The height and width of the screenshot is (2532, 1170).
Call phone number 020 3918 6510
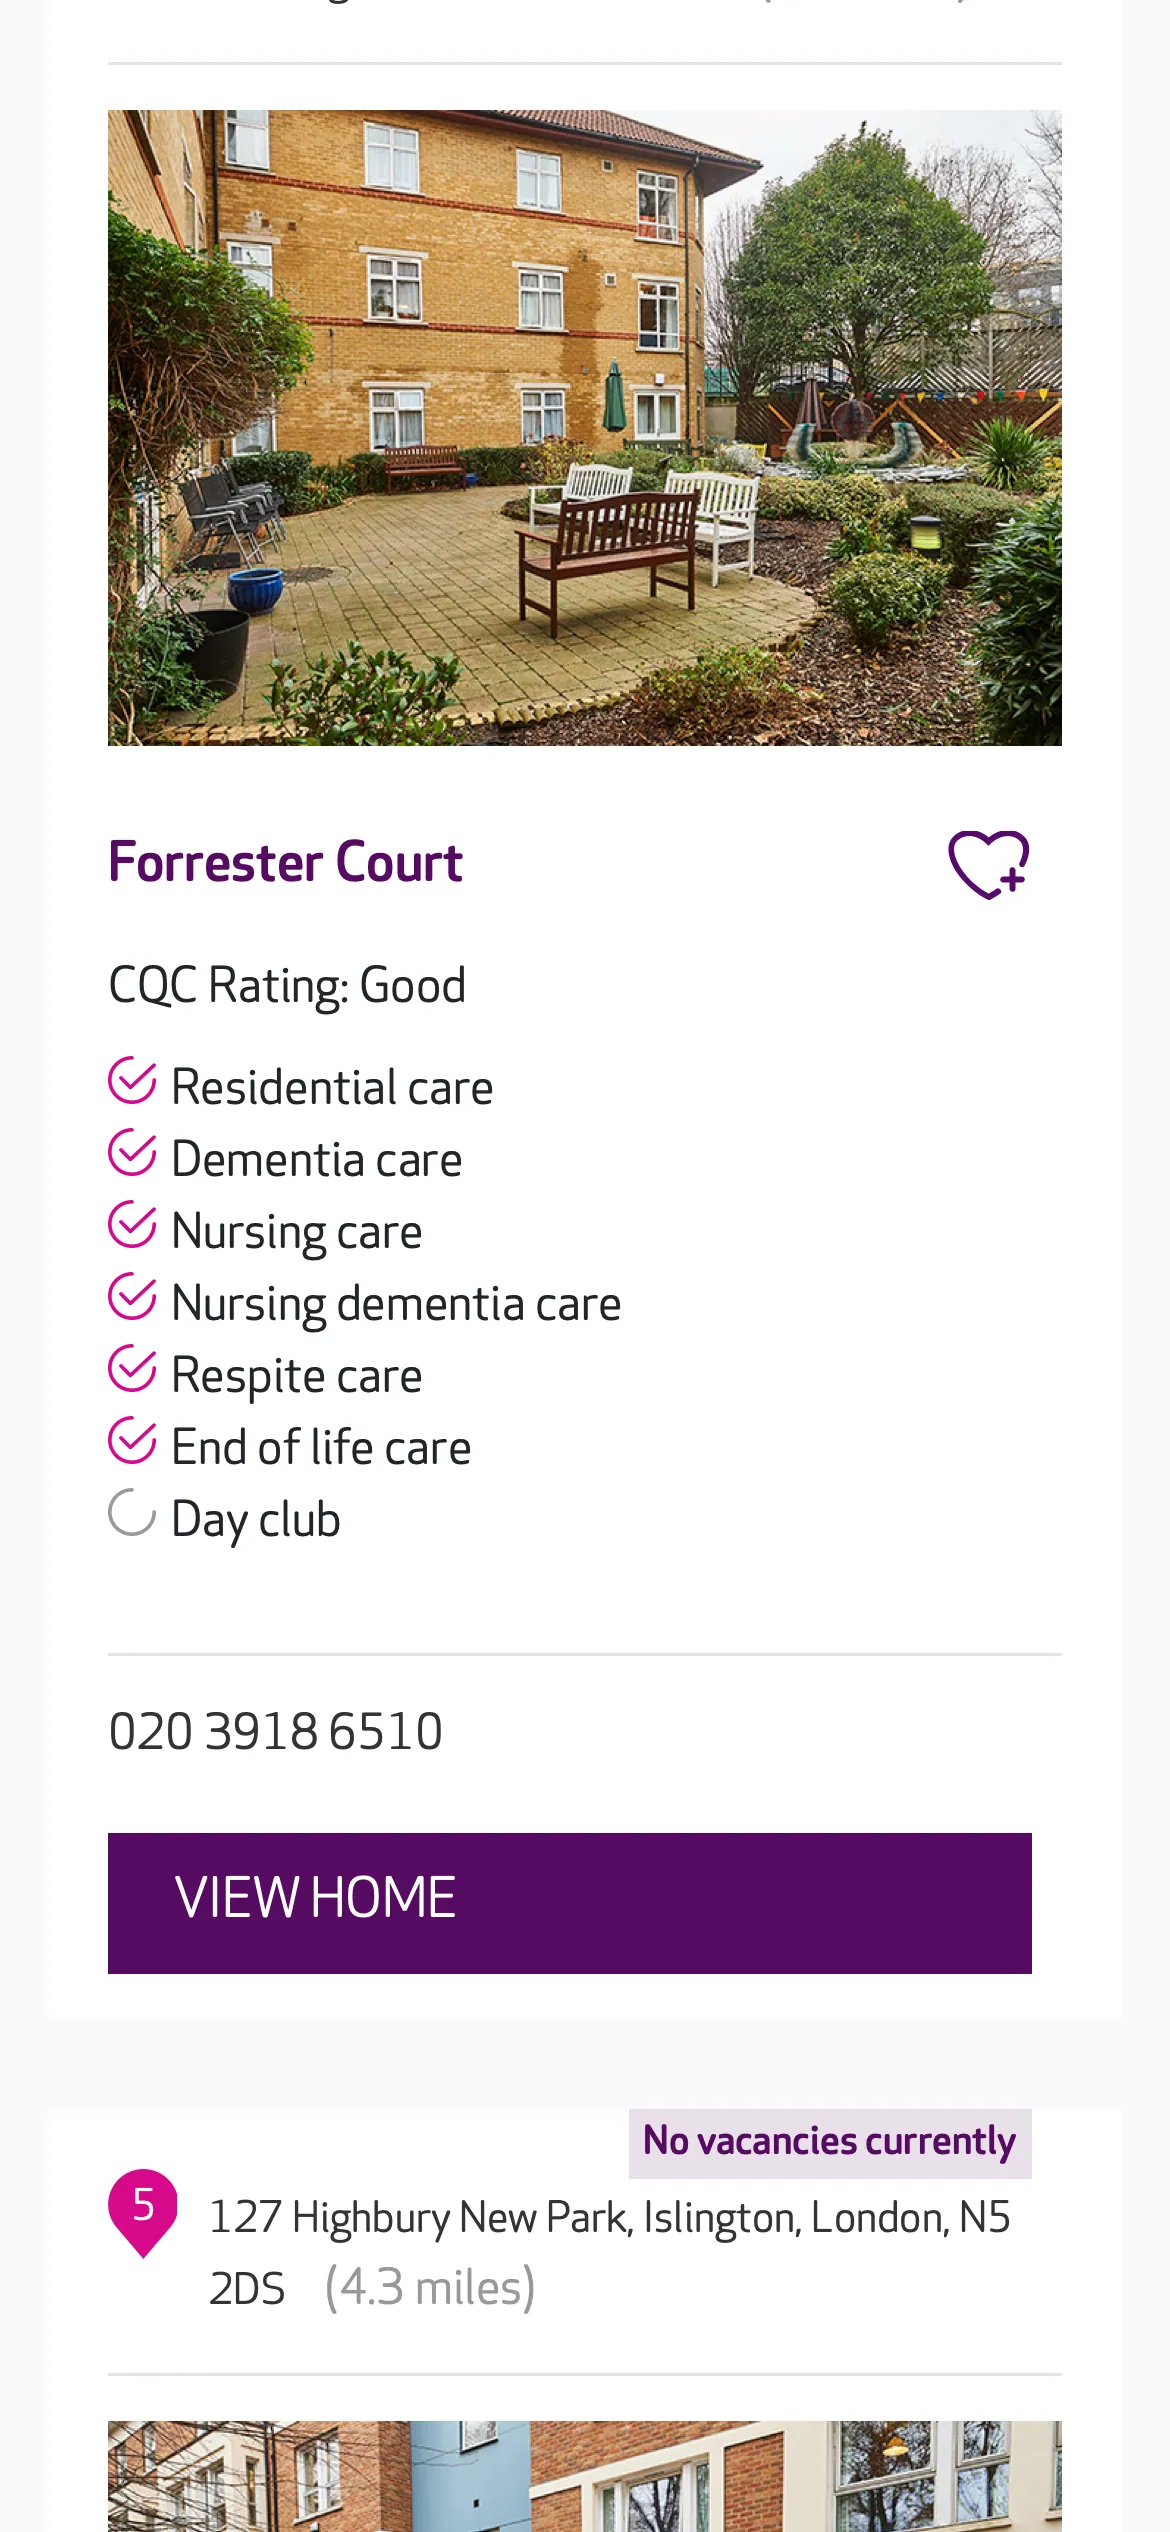click(x=275, y=1732)
